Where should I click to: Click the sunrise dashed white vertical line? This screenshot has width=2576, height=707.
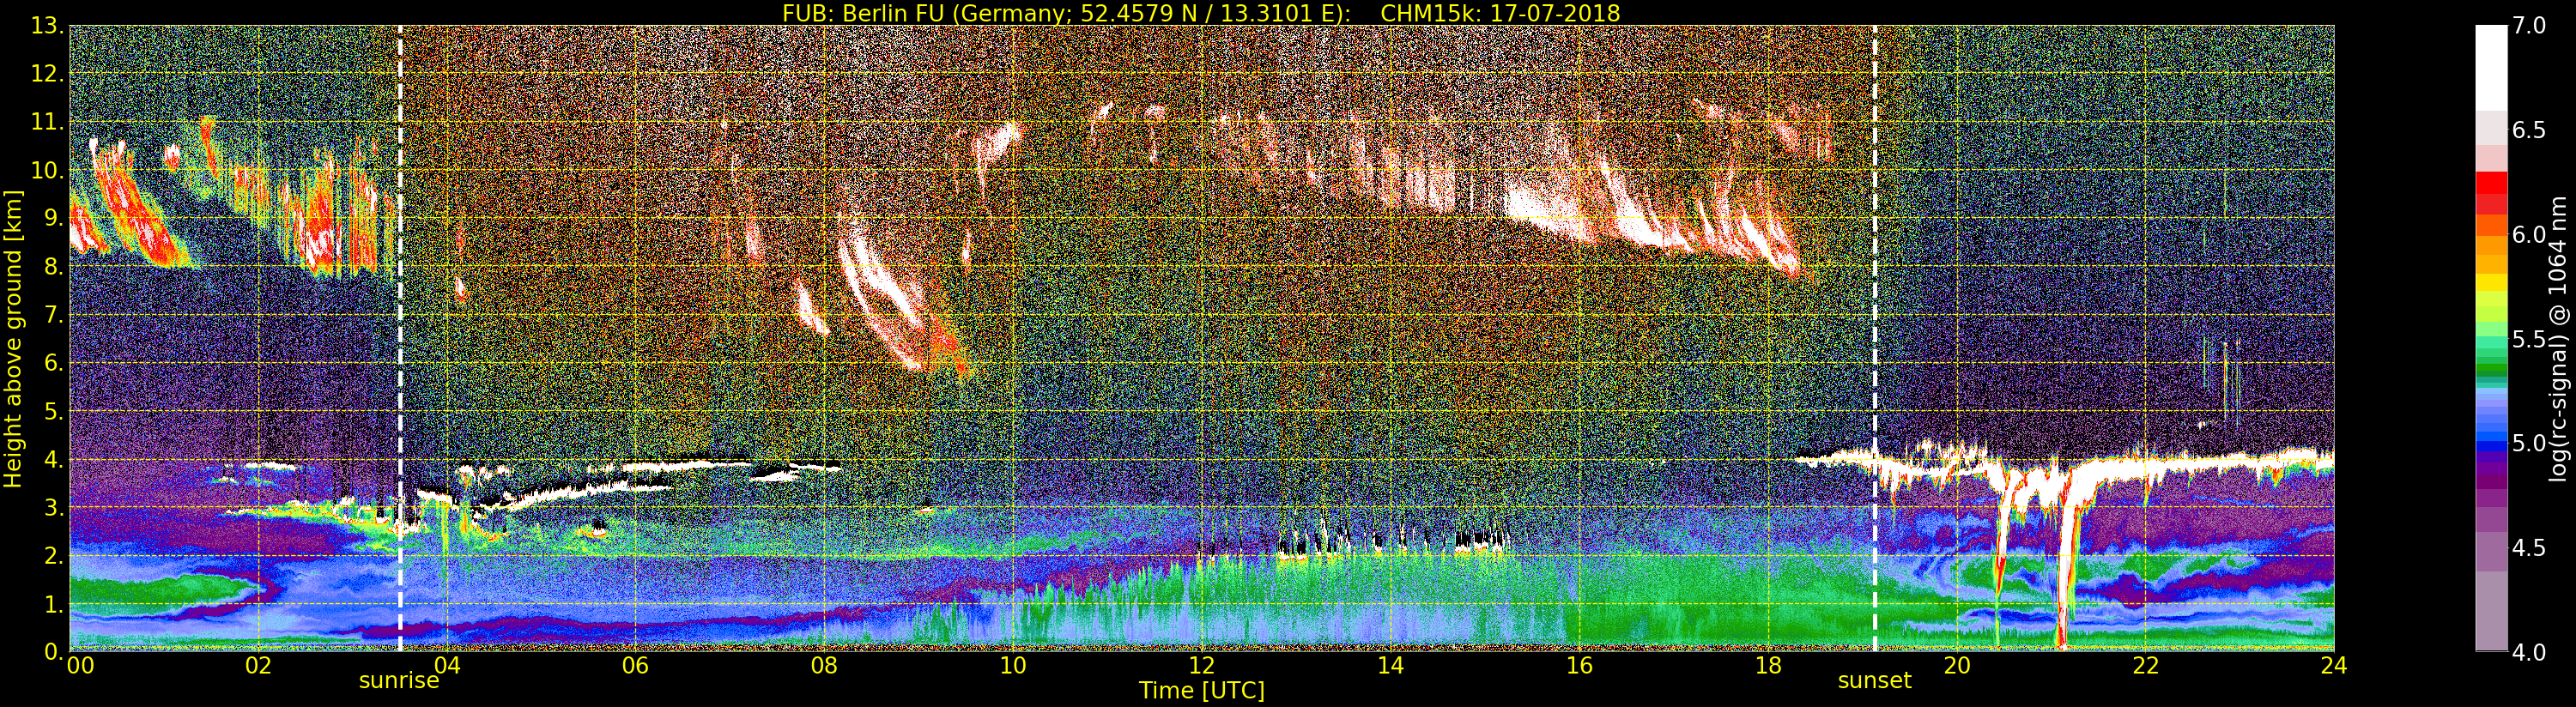point(400,338)
